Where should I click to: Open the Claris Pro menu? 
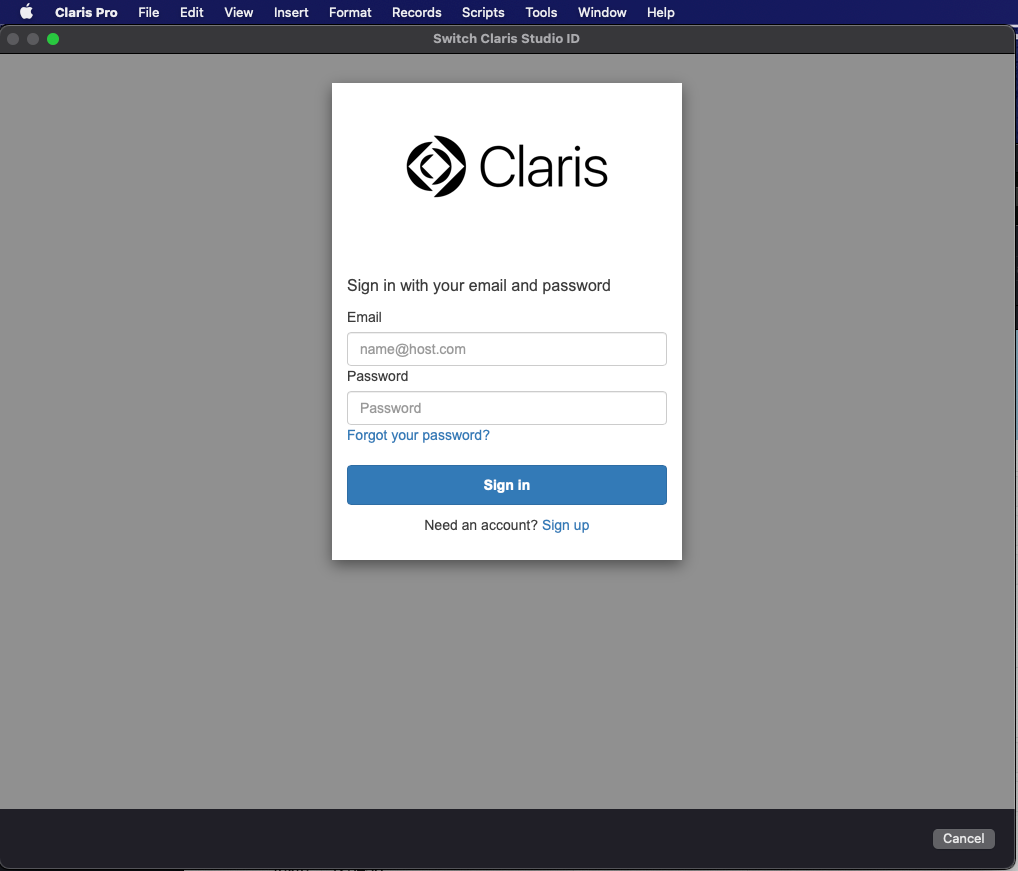pos(86,12)
